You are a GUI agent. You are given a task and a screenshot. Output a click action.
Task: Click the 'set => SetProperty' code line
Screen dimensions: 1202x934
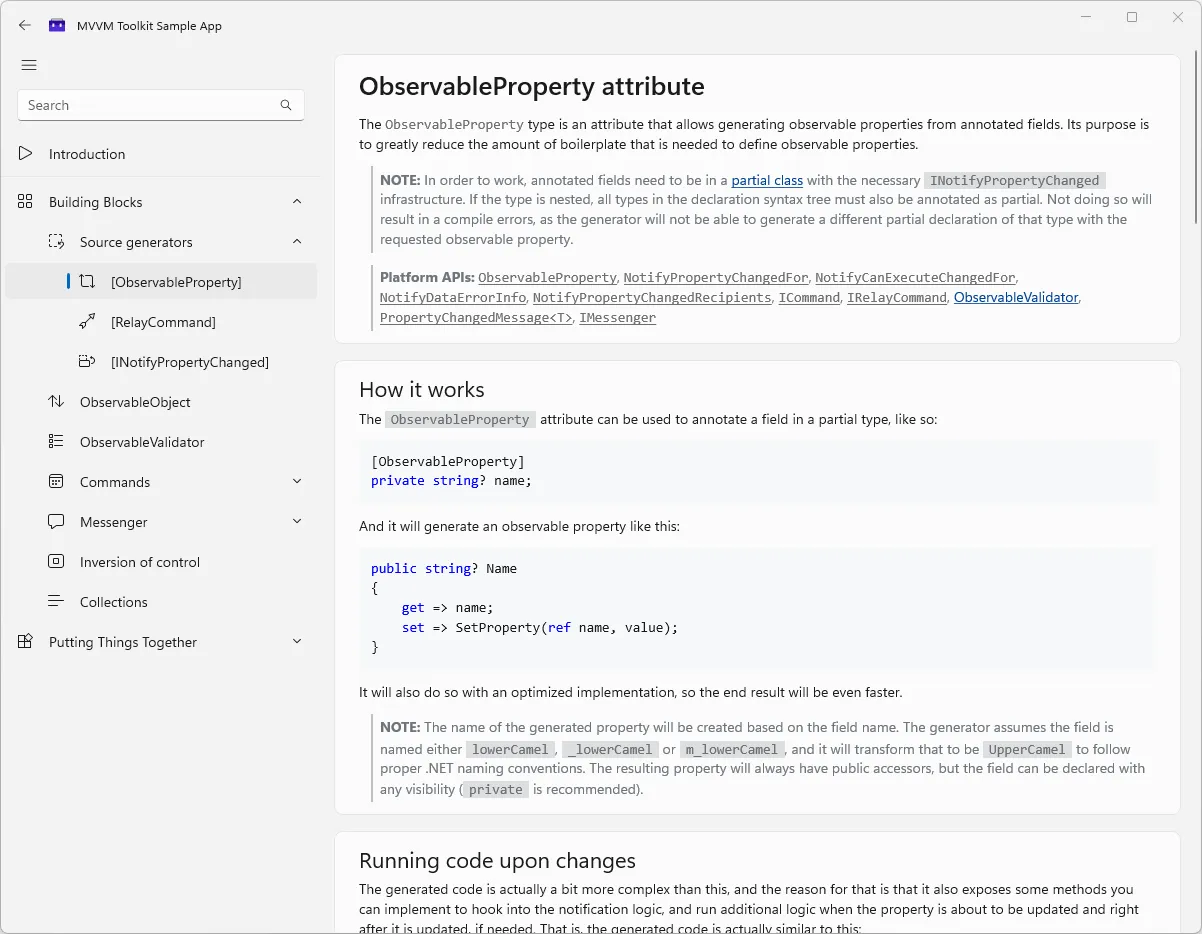pyautogui.click(x=540, y=628)
